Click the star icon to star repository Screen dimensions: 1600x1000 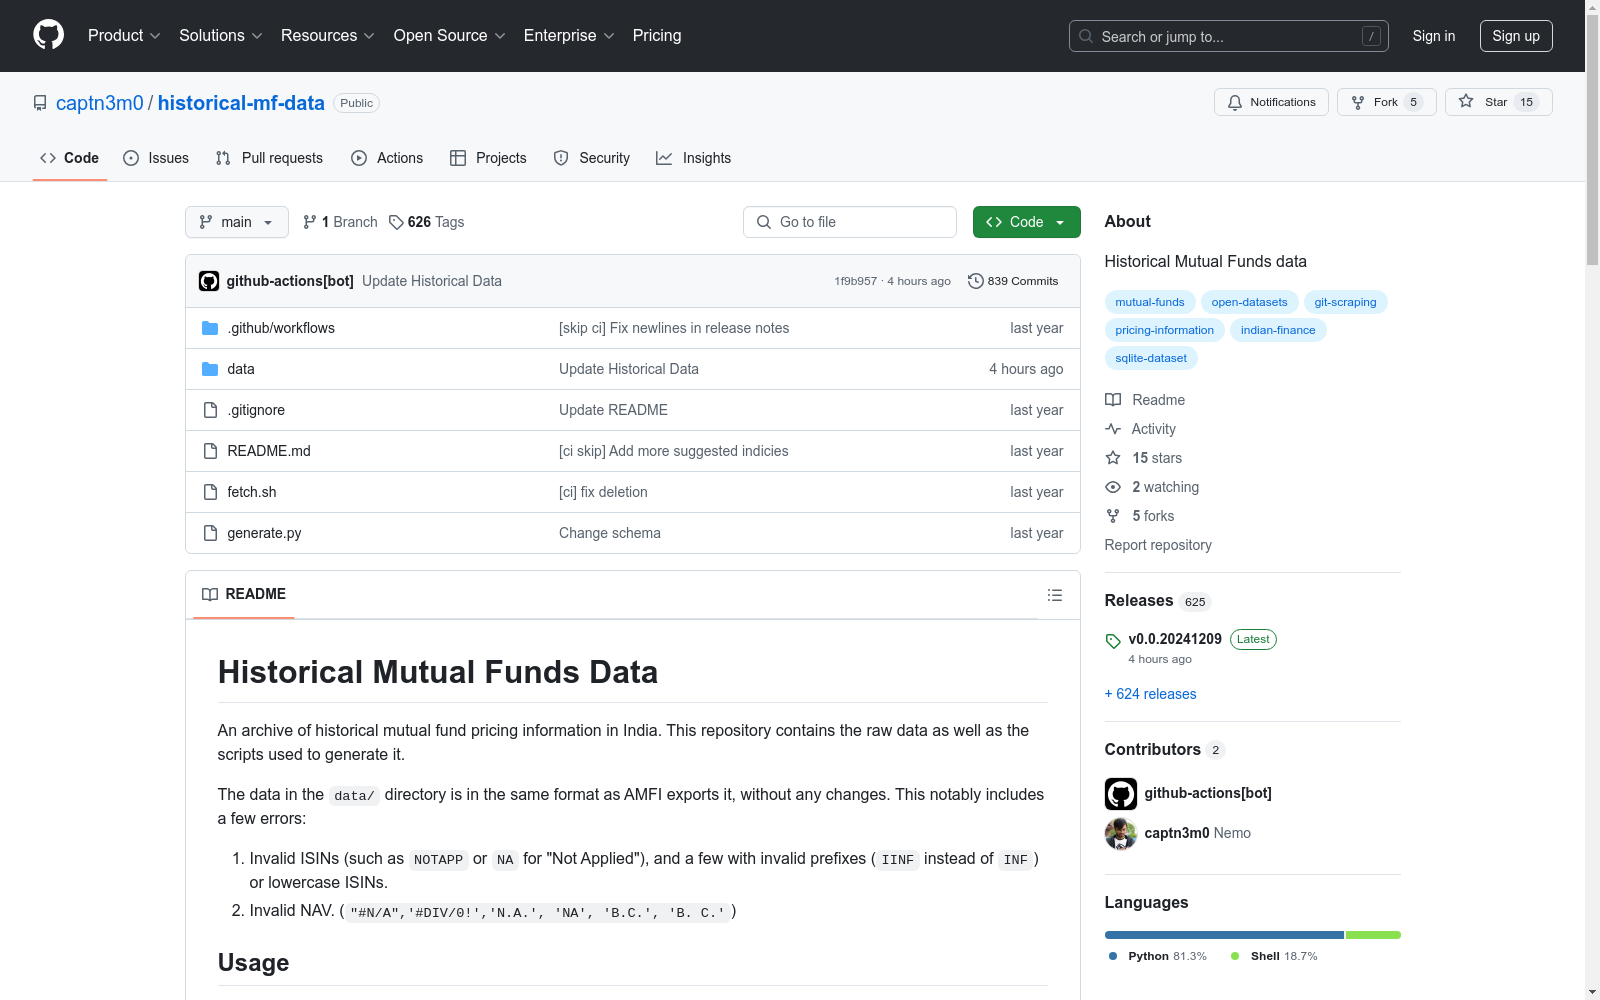[1466, 101]
